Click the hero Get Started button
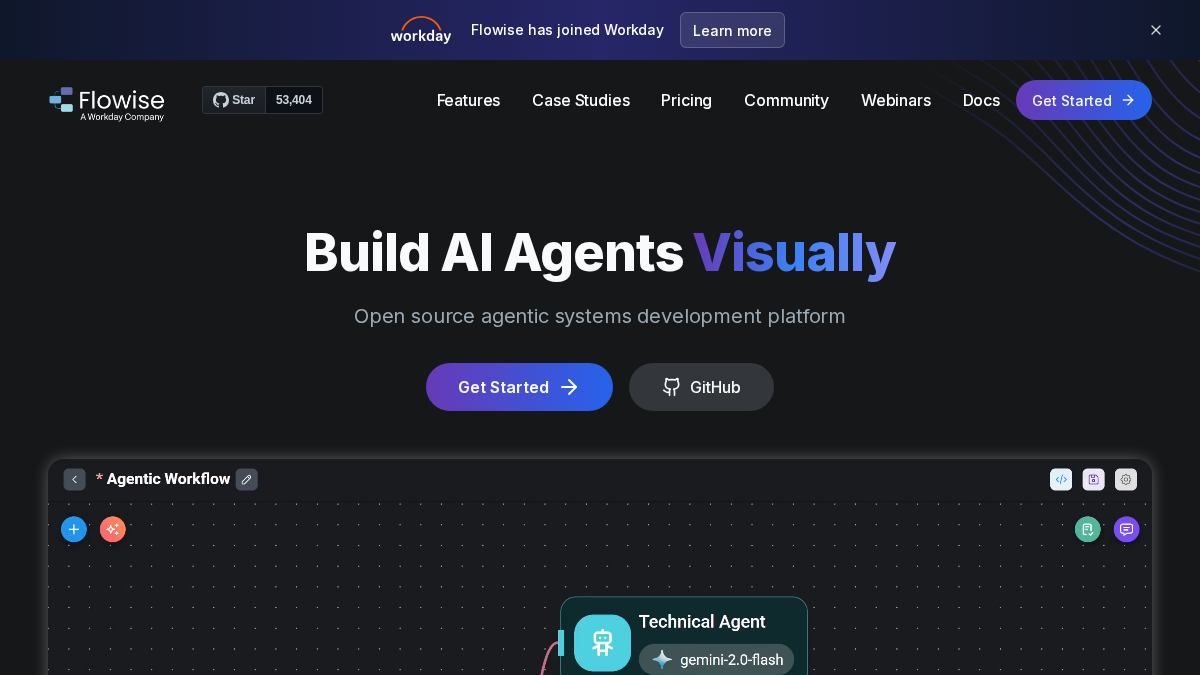The width and height of the screenshot is (1200, 675). pyautogui.click(x=519, y=387)
